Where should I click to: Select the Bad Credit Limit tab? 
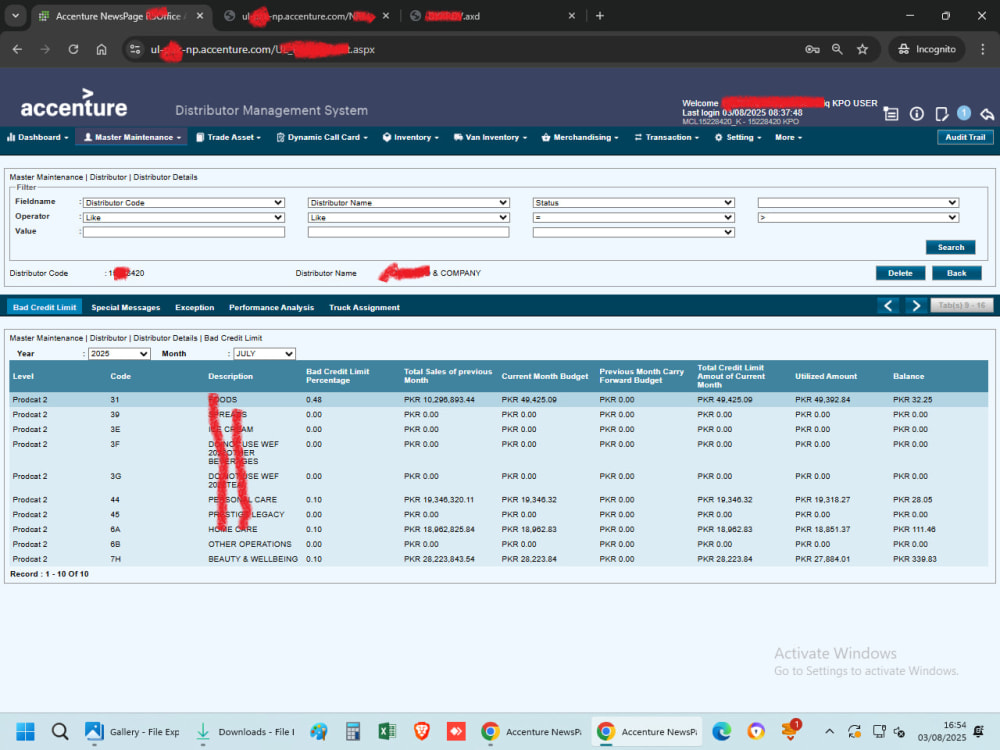coord(45,307)
